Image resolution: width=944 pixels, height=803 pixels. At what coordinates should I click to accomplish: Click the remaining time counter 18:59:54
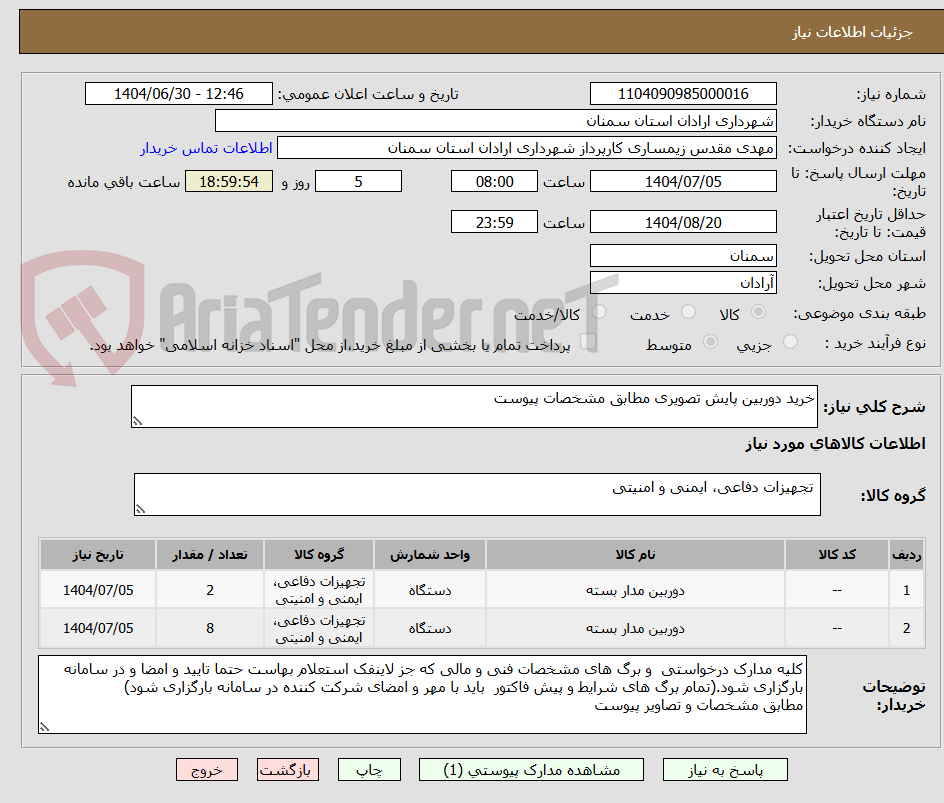(x=228, y=181)
